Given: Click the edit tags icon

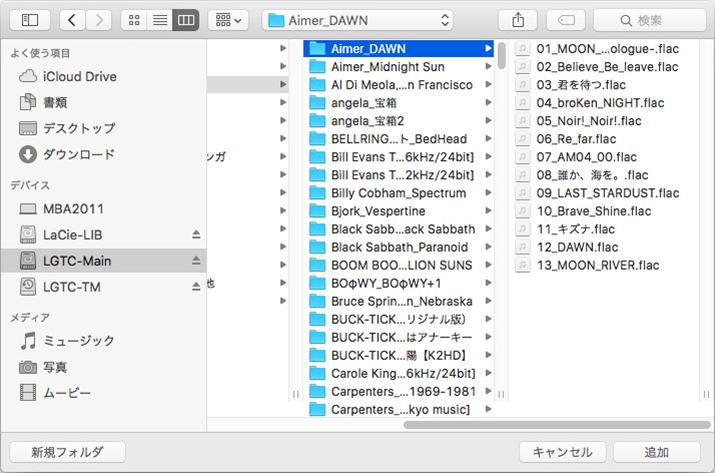Looking at the screenshot, I should (565, 20).
